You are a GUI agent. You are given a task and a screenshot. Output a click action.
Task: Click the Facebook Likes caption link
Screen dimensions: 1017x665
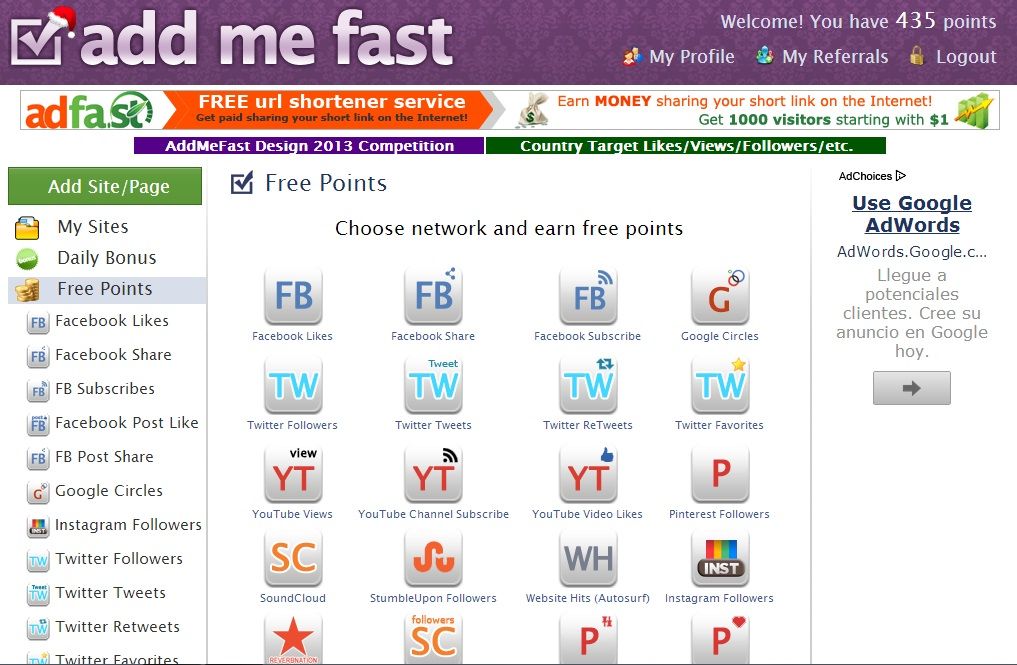[293, 336]
